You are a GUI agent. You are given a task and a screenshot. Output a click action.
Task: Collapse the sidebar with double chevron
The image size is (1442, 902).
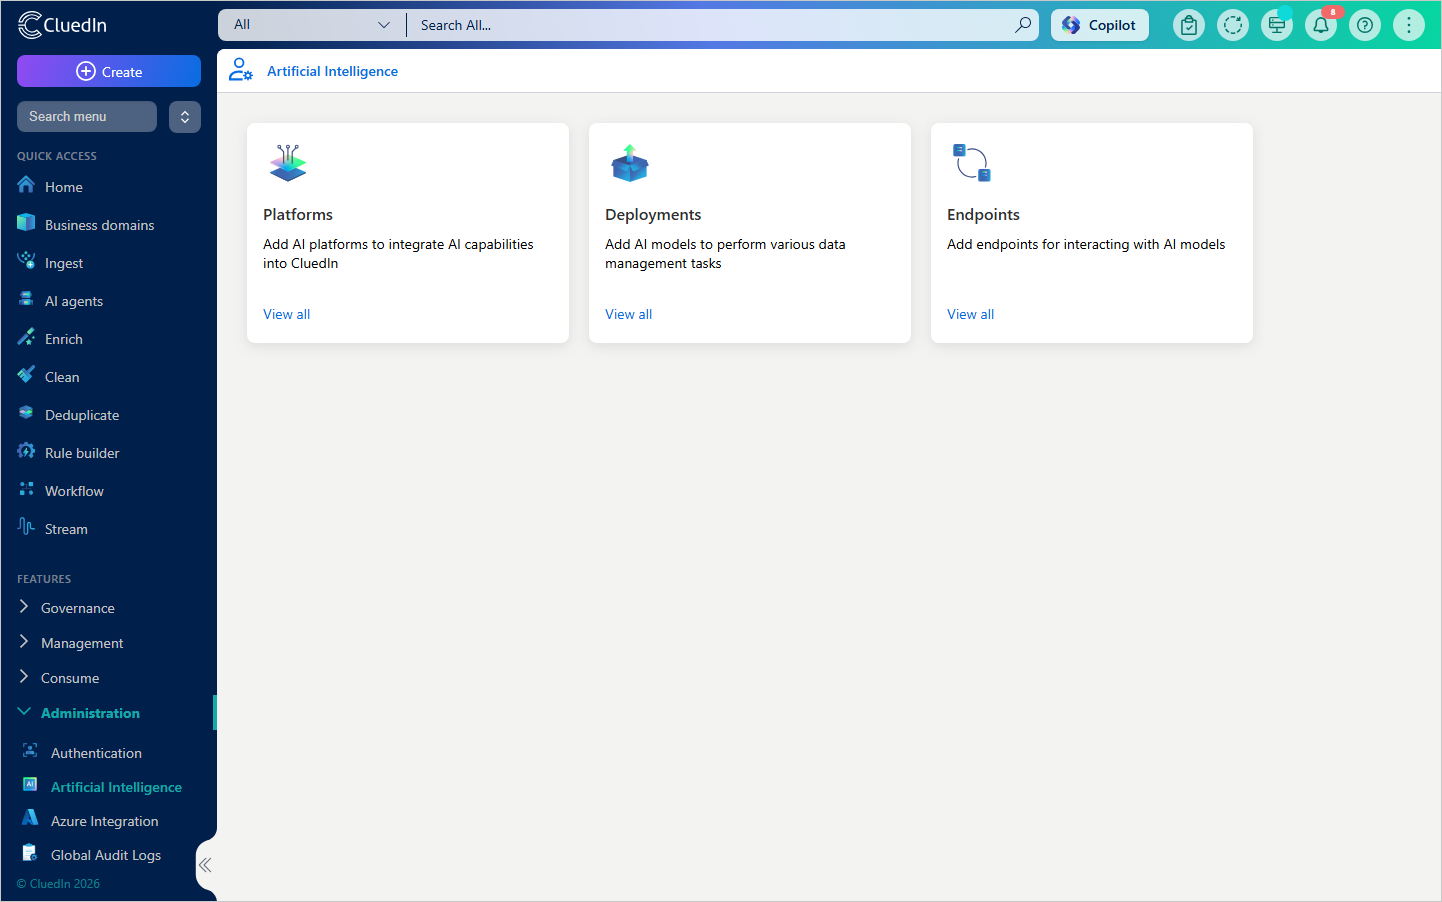pos(205,865)
